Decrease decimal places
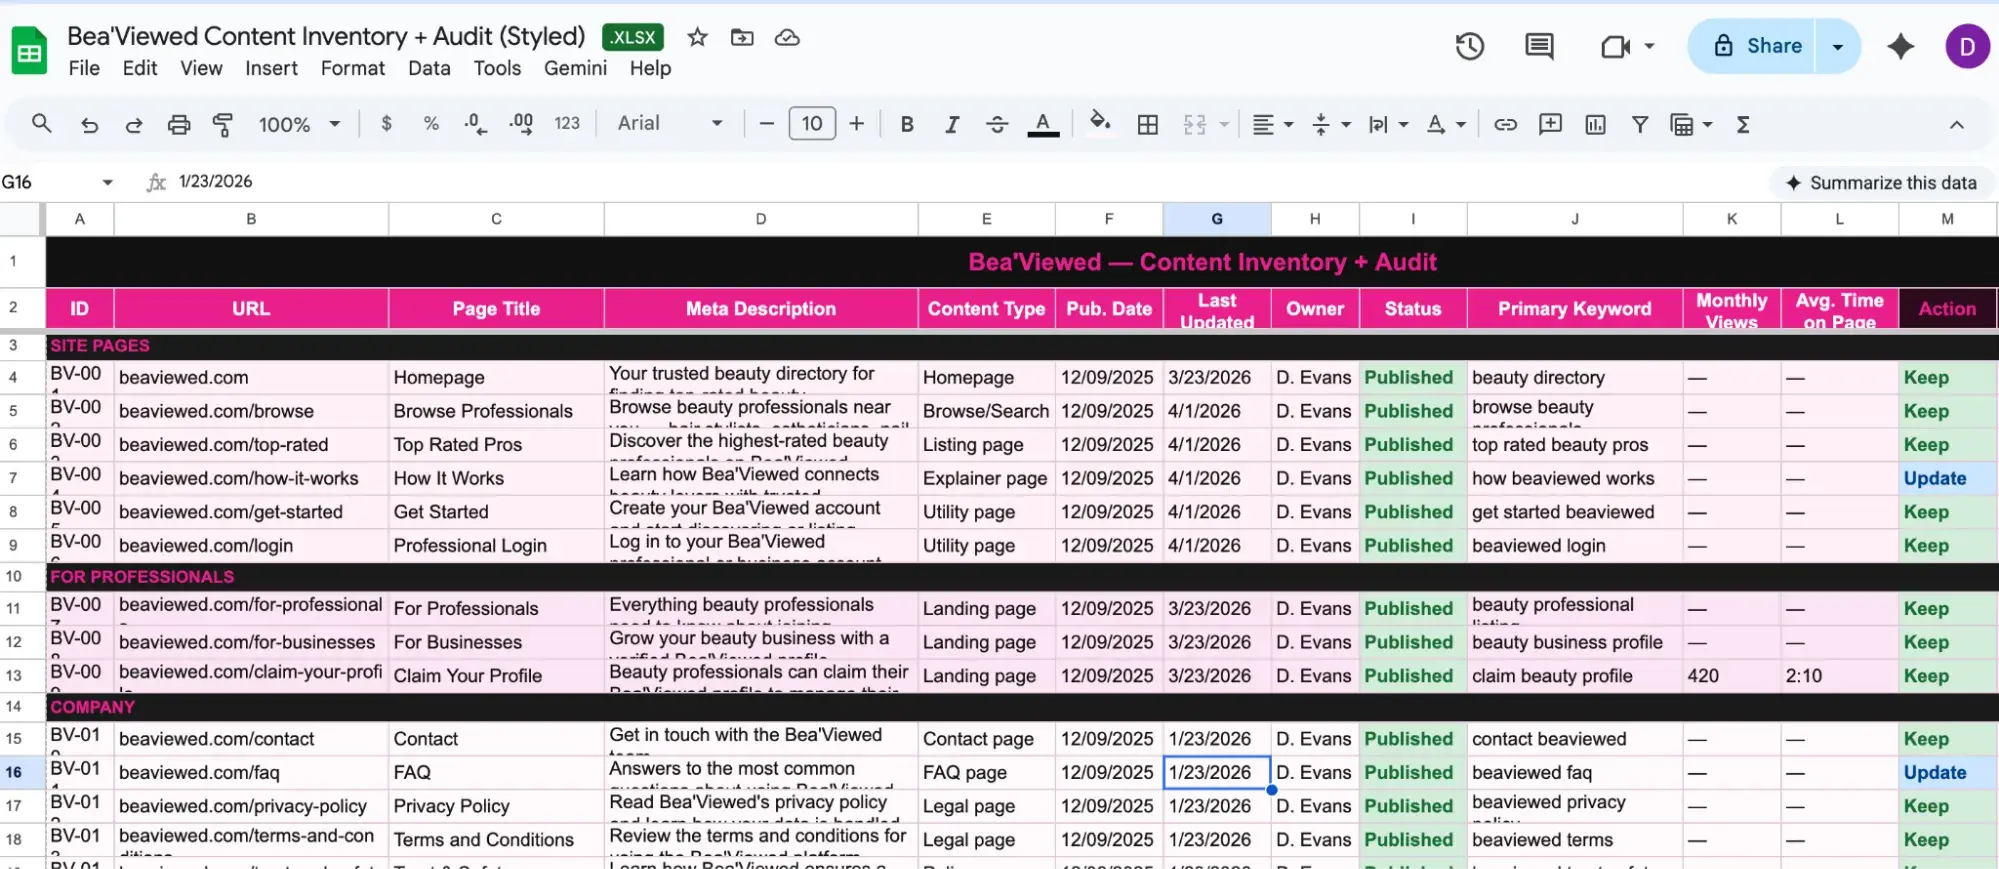Image resolution: width=1999 pixels, height=869 pixels. pos(476,124)
